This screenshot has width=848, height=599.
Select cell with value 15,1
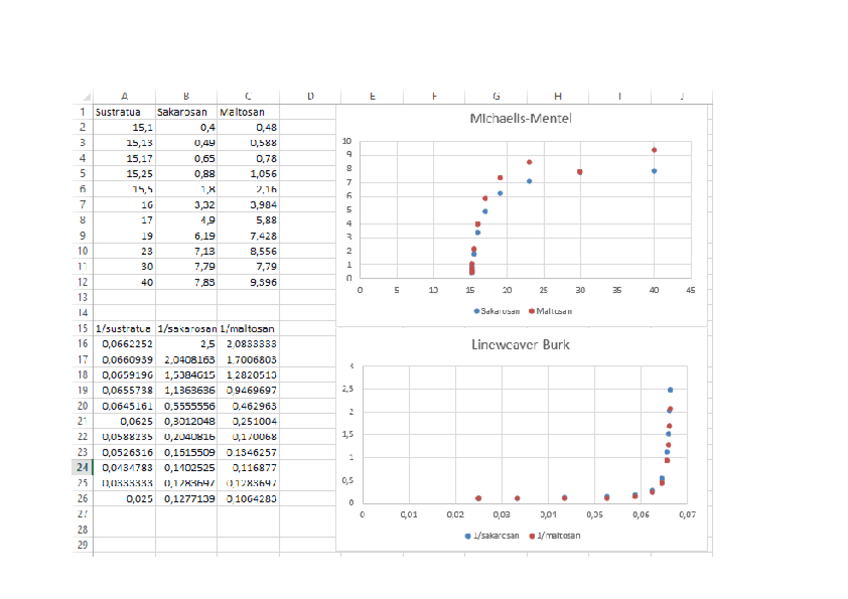[123, 128]
